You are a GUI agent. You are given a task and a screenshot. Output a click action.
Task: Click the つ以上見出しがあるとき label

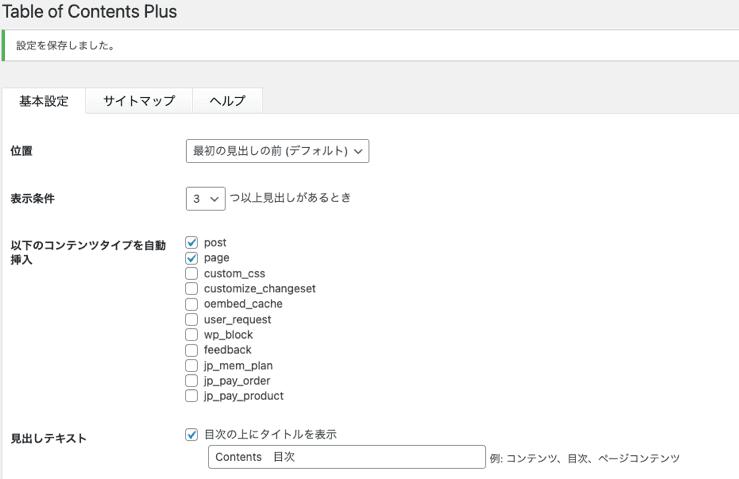click(290, 198)
